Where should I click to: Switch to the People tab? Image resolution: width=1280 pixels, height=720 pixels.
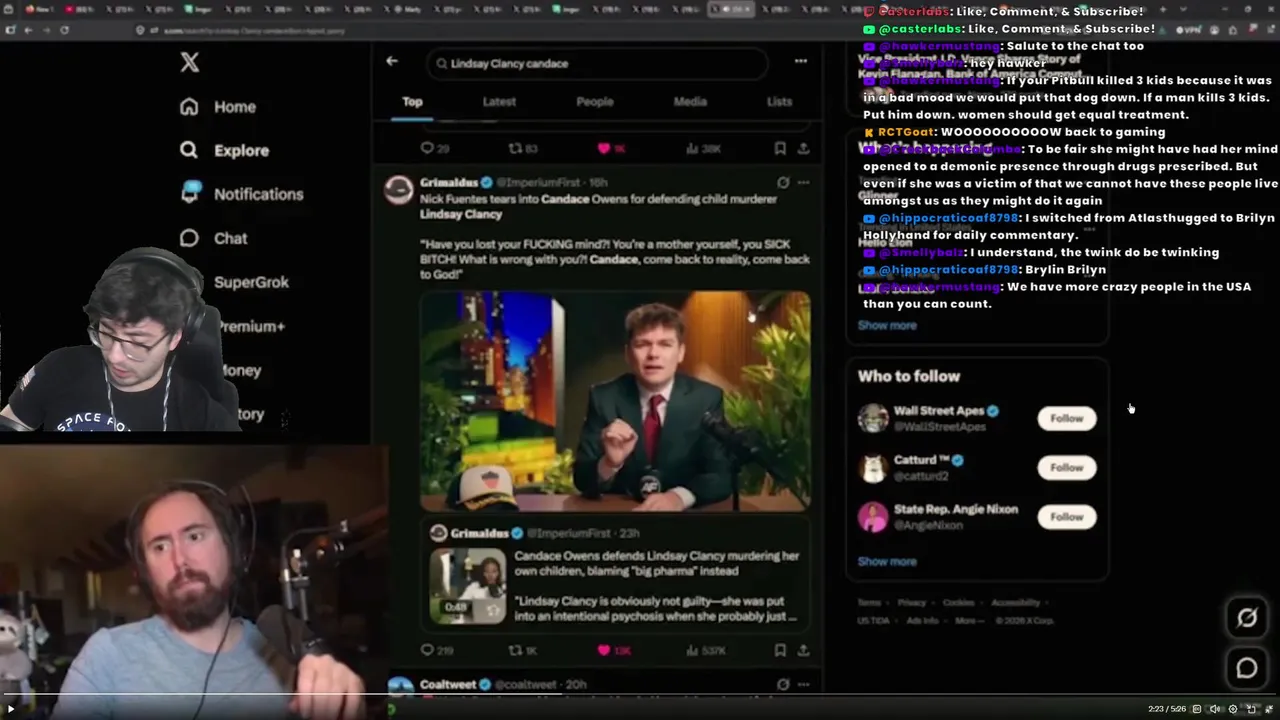tap(594, 101)
